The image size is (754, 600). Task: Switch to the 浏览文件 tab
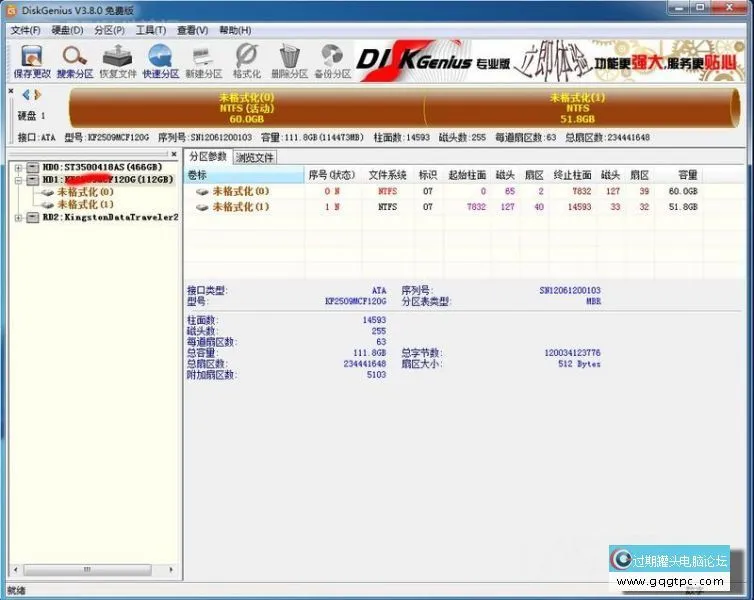(255, 157)
